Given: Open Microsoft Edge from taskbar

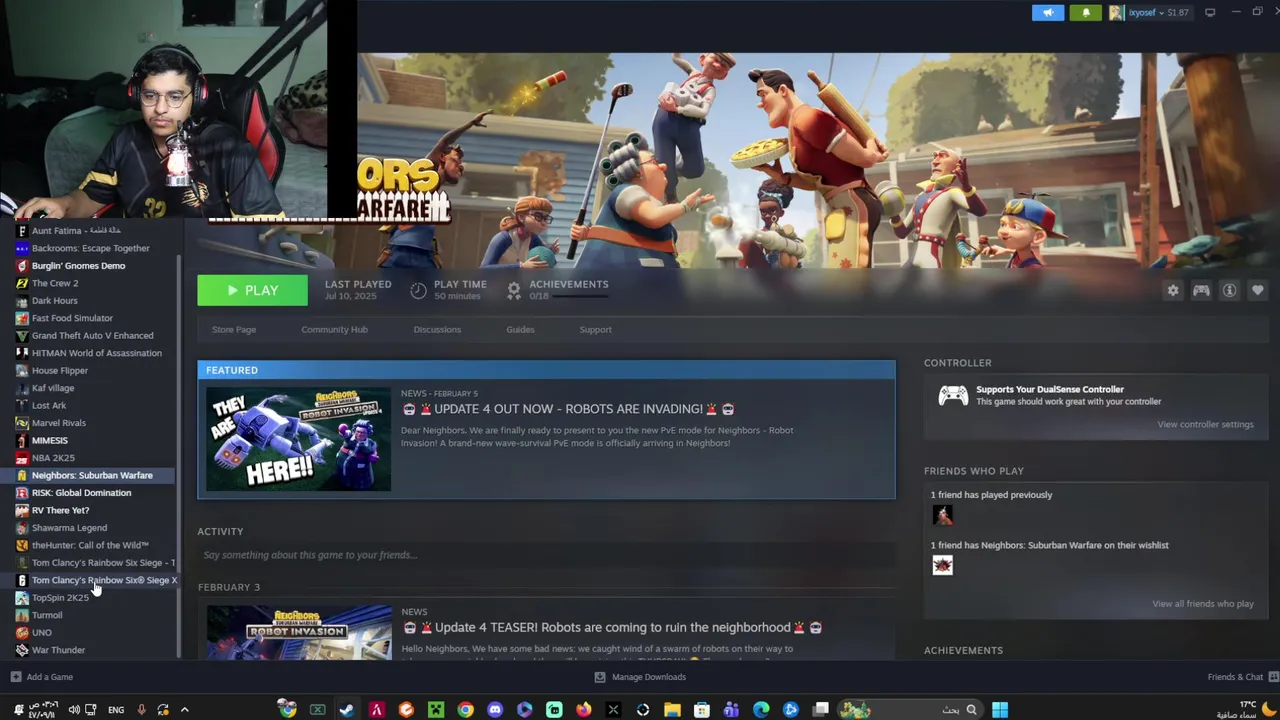Looking at the screenshot, I should (761, 710).
